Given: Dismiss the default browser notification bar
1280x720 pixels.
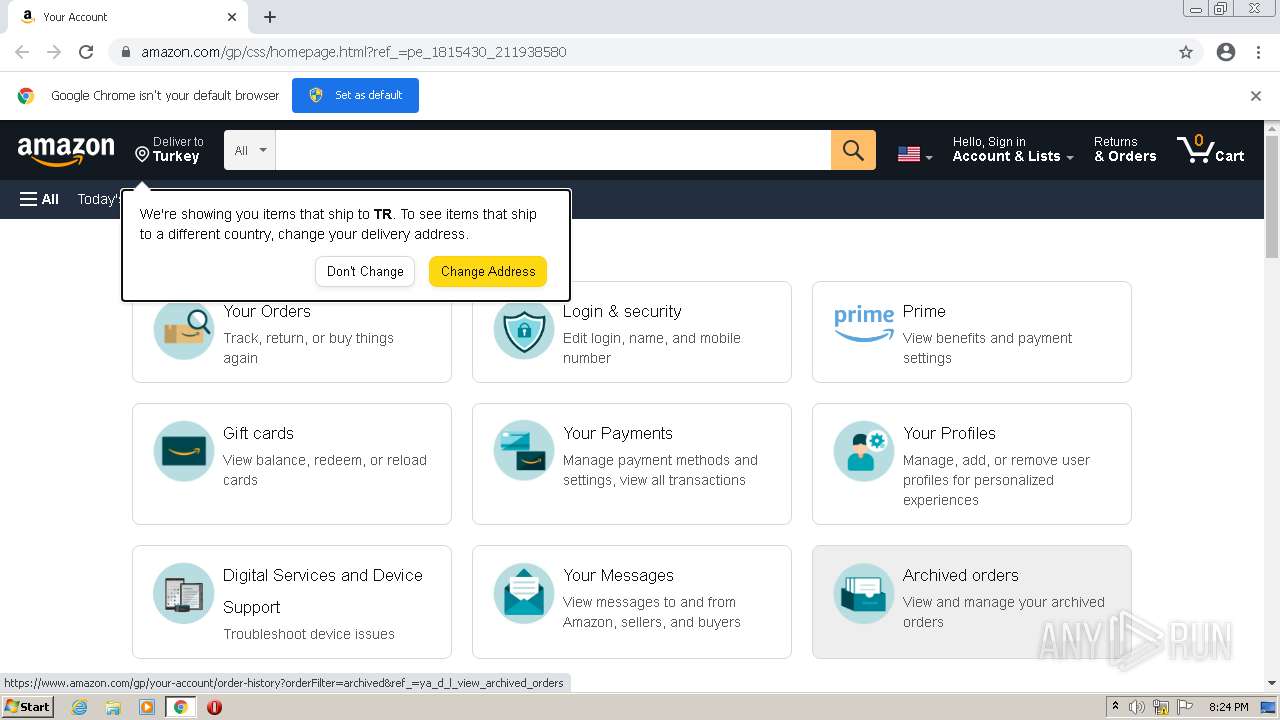Looking at the screenshot, I should pyautogui.click(x=1256, y=96).
